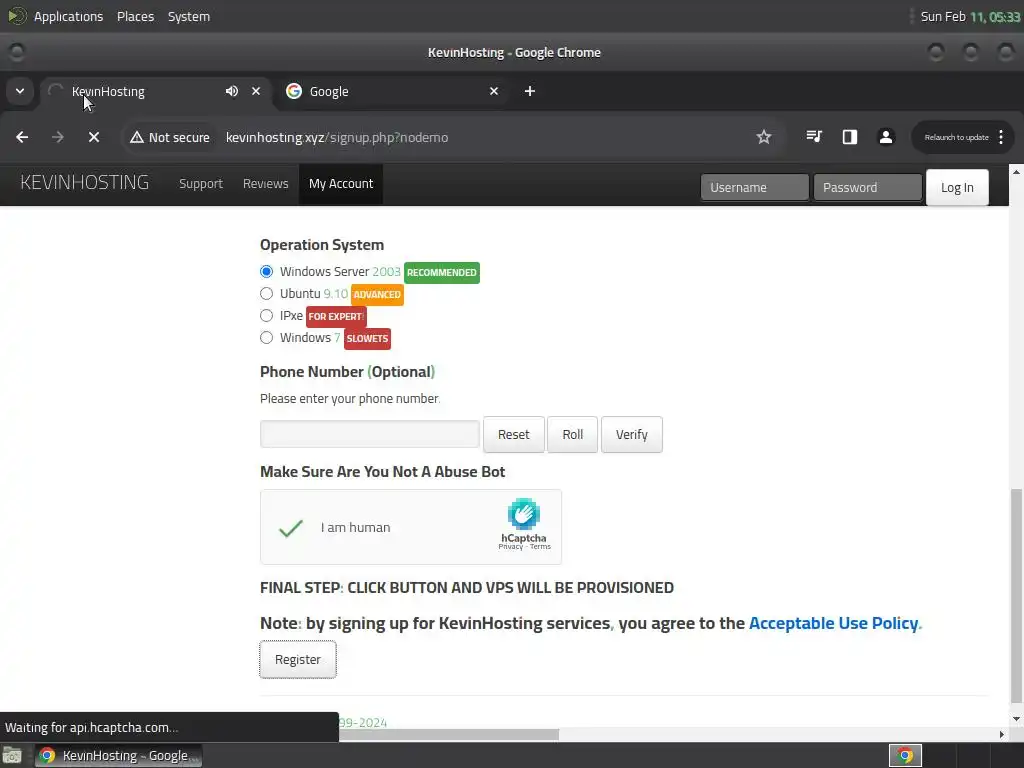1024x768 pixels.
Task: Stop loading the page with the X button
Action: (94, 137)
